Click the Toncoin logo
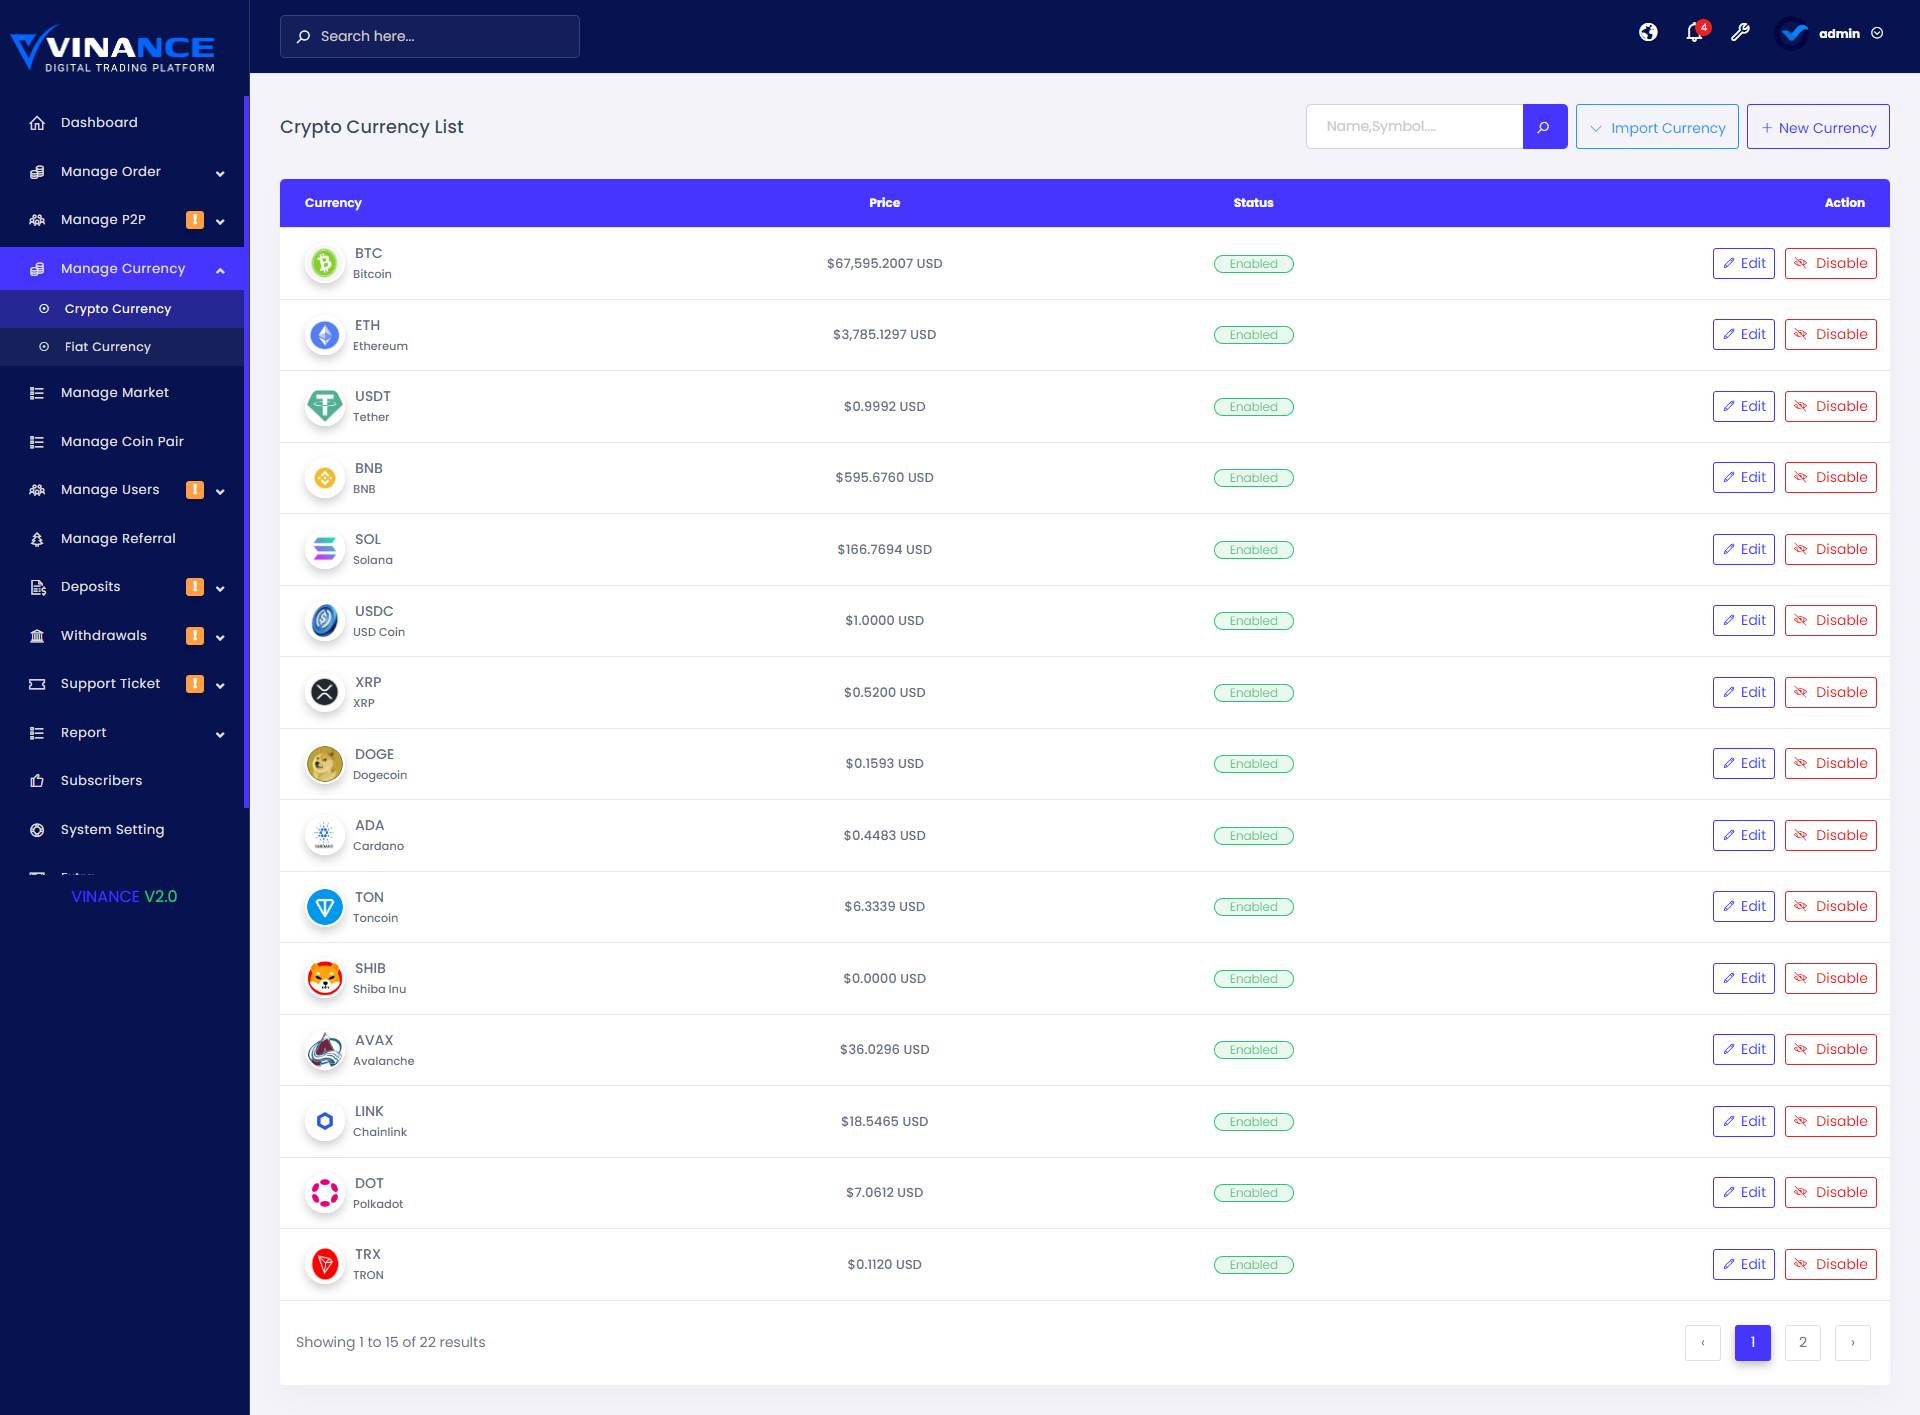This screenshot has width=1920, height=1415. coord(324,907)
